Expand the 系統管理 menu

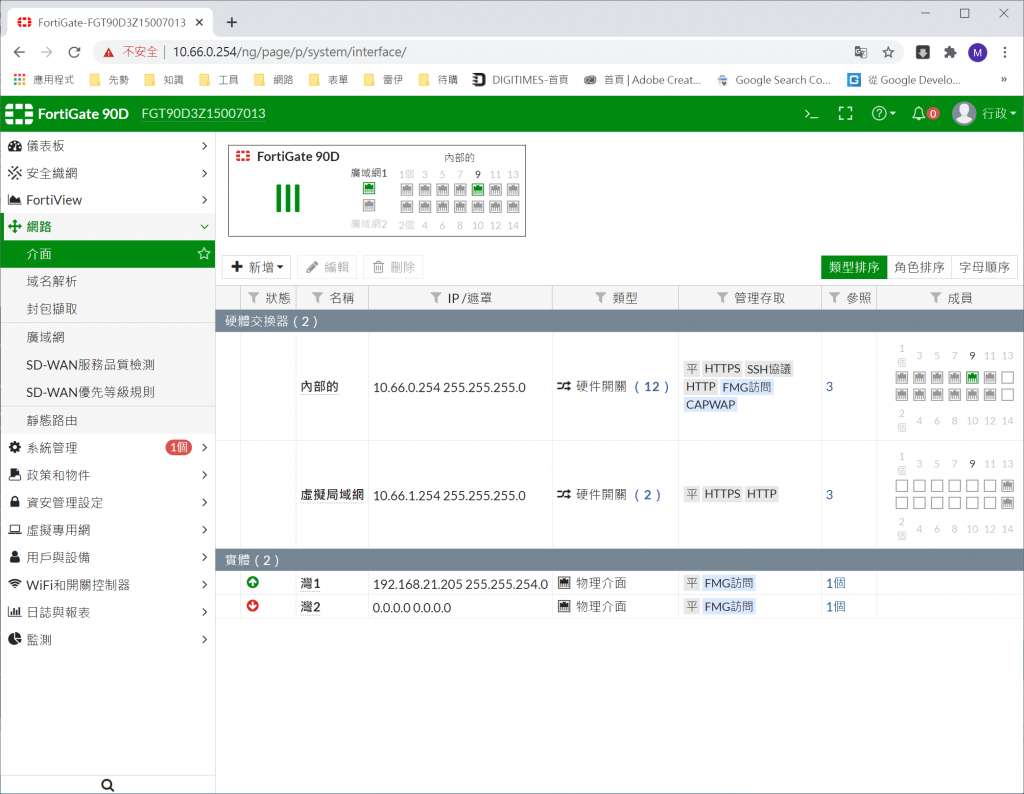click(107, 447)
